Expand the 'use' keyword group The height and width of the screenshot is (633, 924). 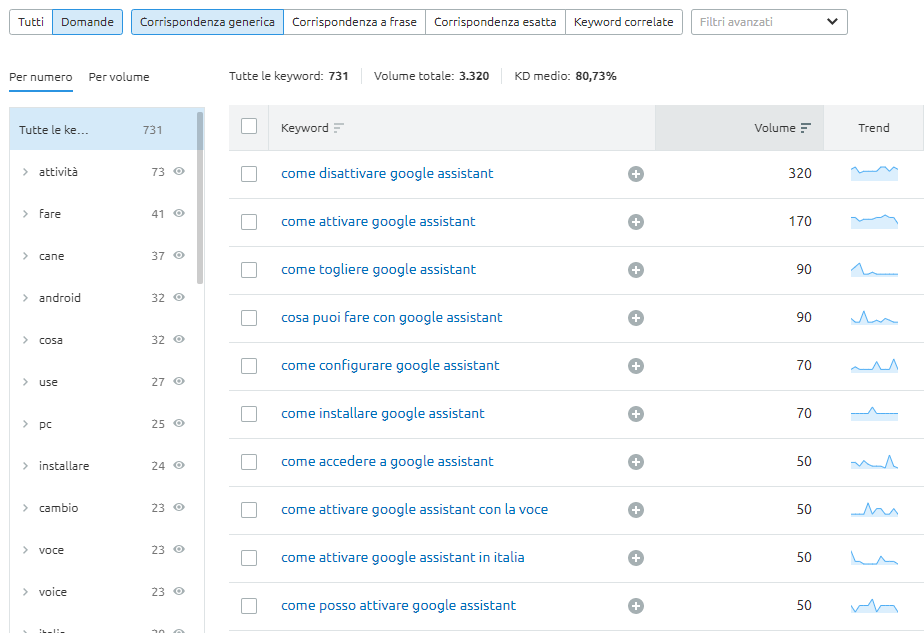click(25, 382)
